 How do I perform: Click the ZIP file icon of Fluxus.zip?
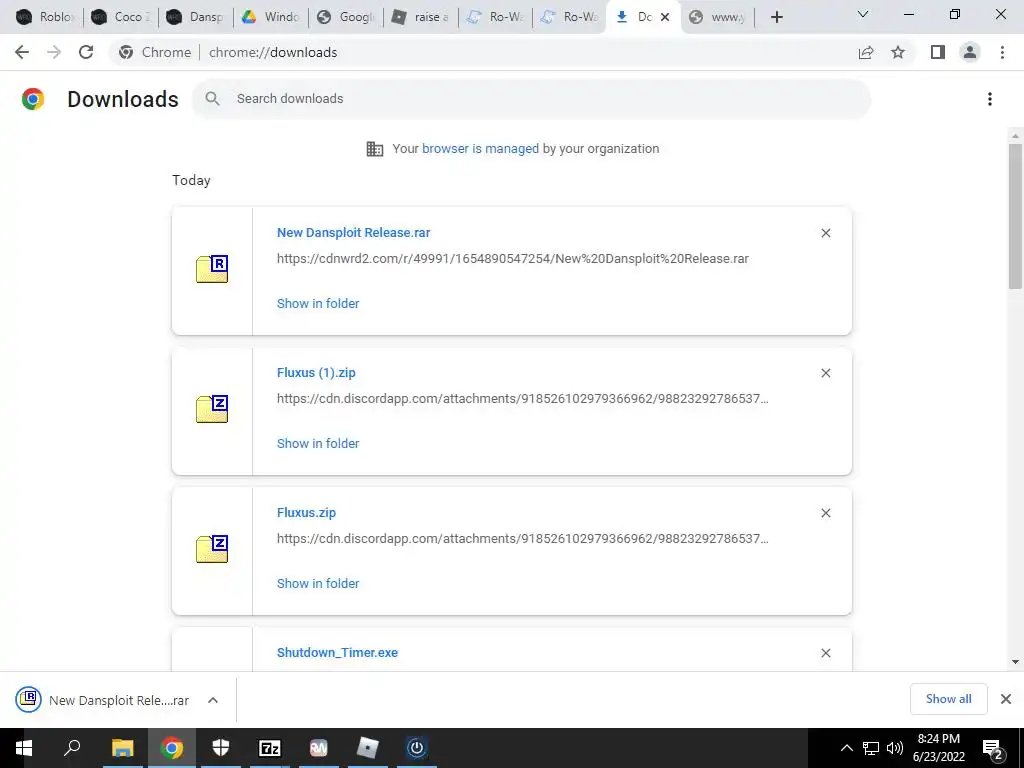point(212,549)
